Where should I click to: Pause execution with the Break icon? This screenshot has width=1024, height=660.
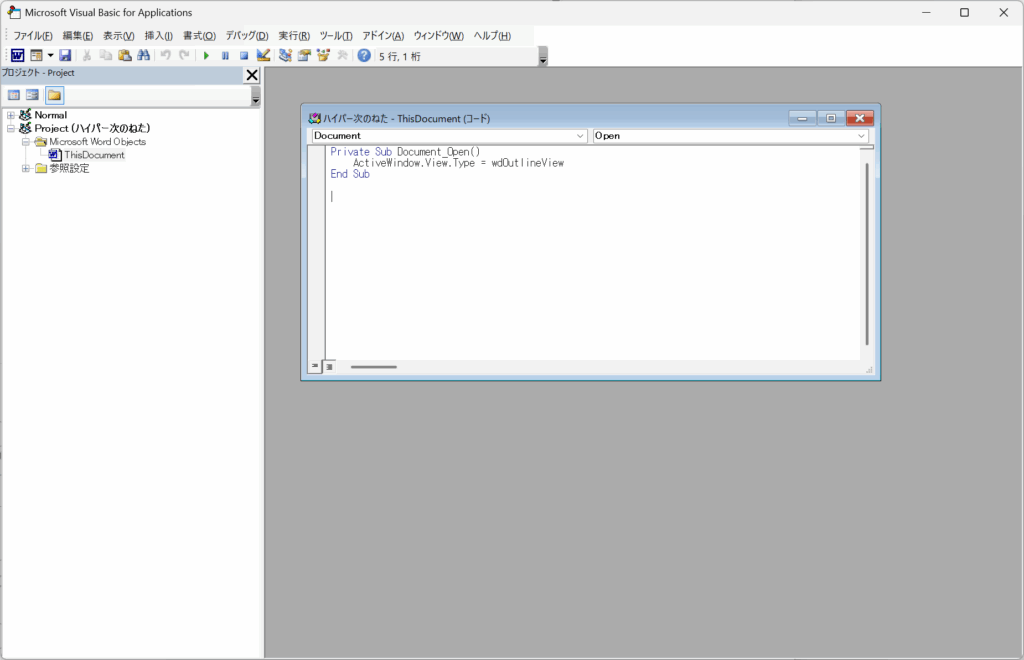[225, 56]
